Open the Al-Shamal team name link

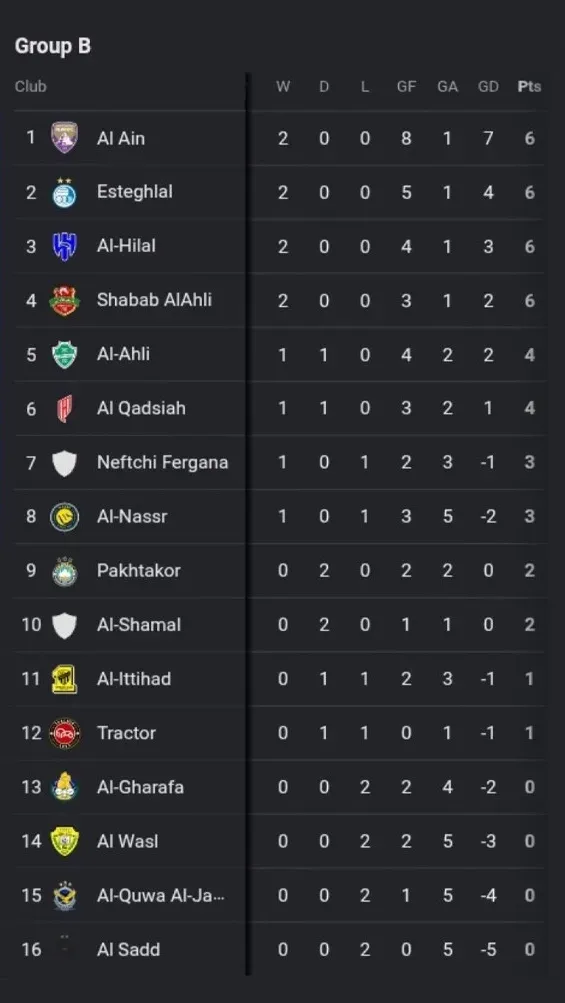tap(139, 625)
